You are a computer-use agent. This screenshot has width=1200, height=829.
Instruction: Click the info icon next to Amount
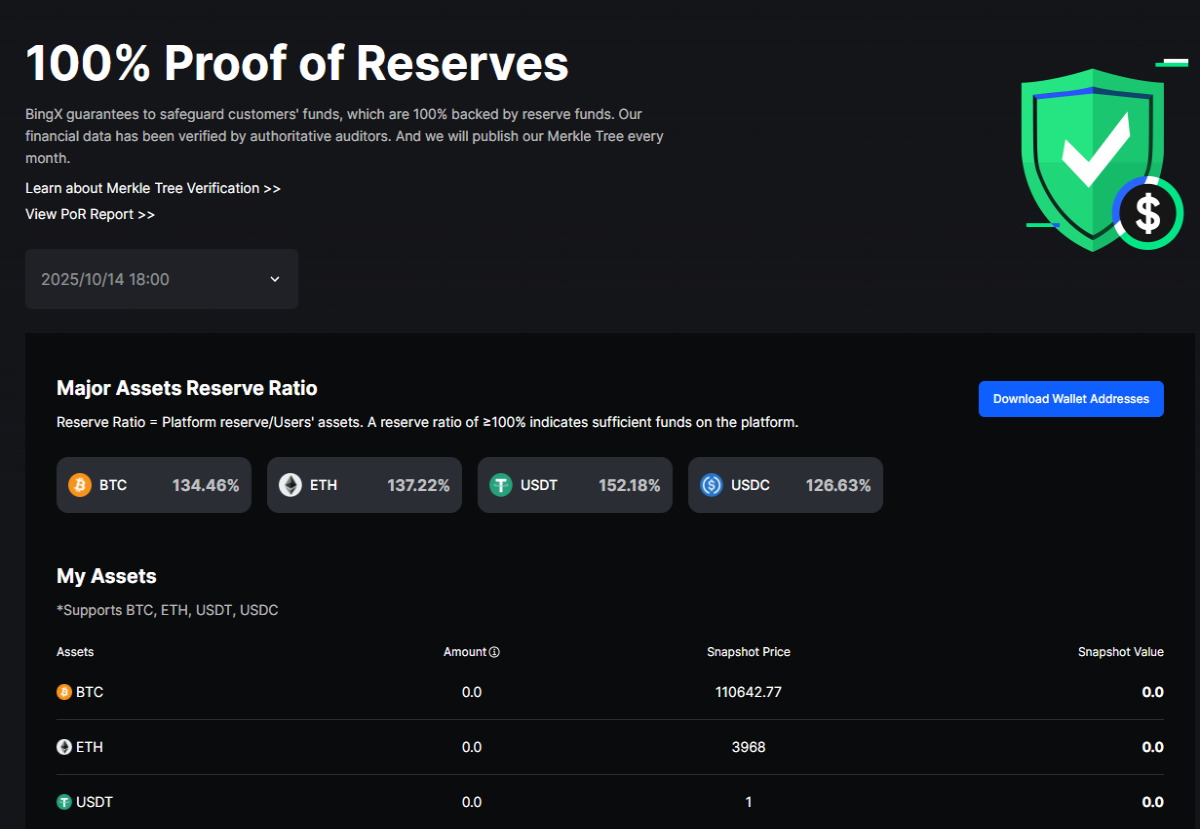point(494,652)
